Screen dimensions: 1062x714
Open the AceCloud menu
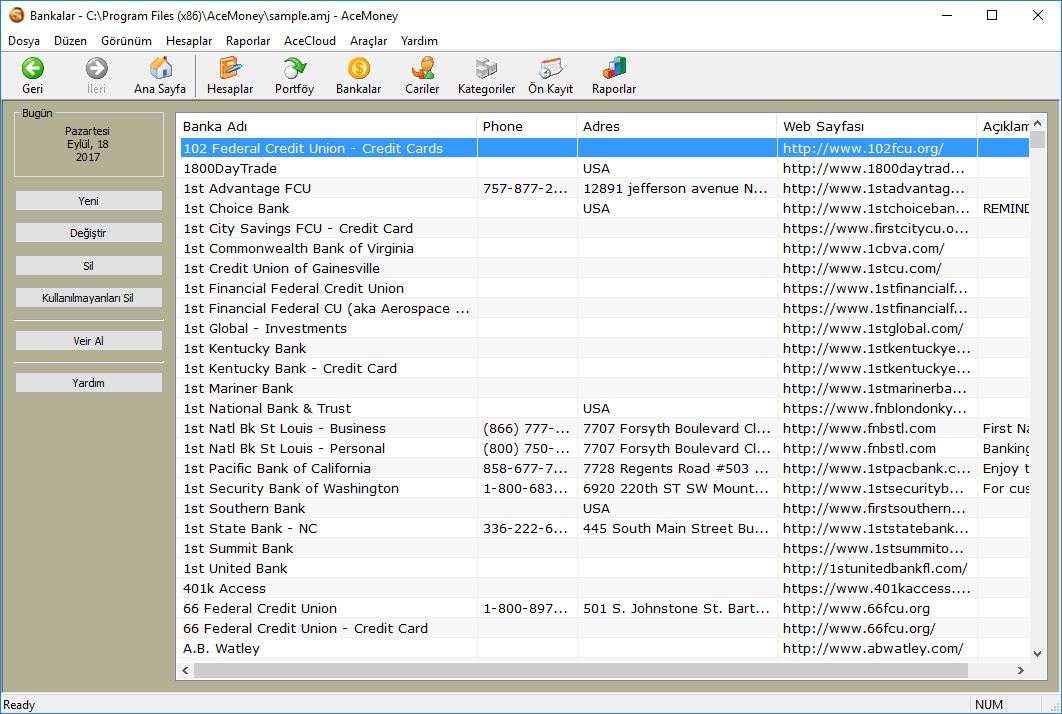pyautogui.click(x=310, y=41)
